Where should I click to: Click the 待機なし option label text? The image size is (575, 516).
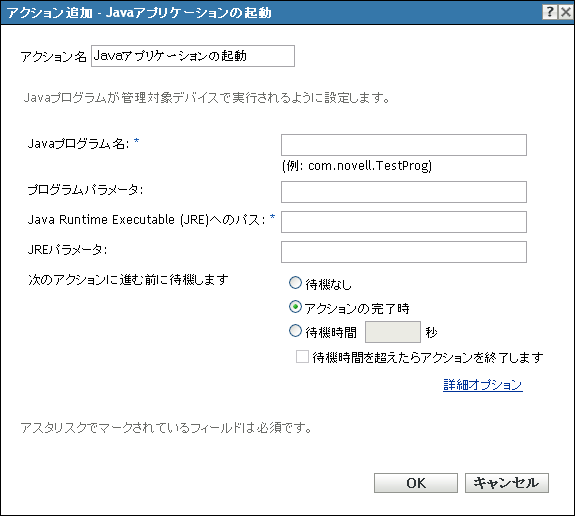coord(328,285)
